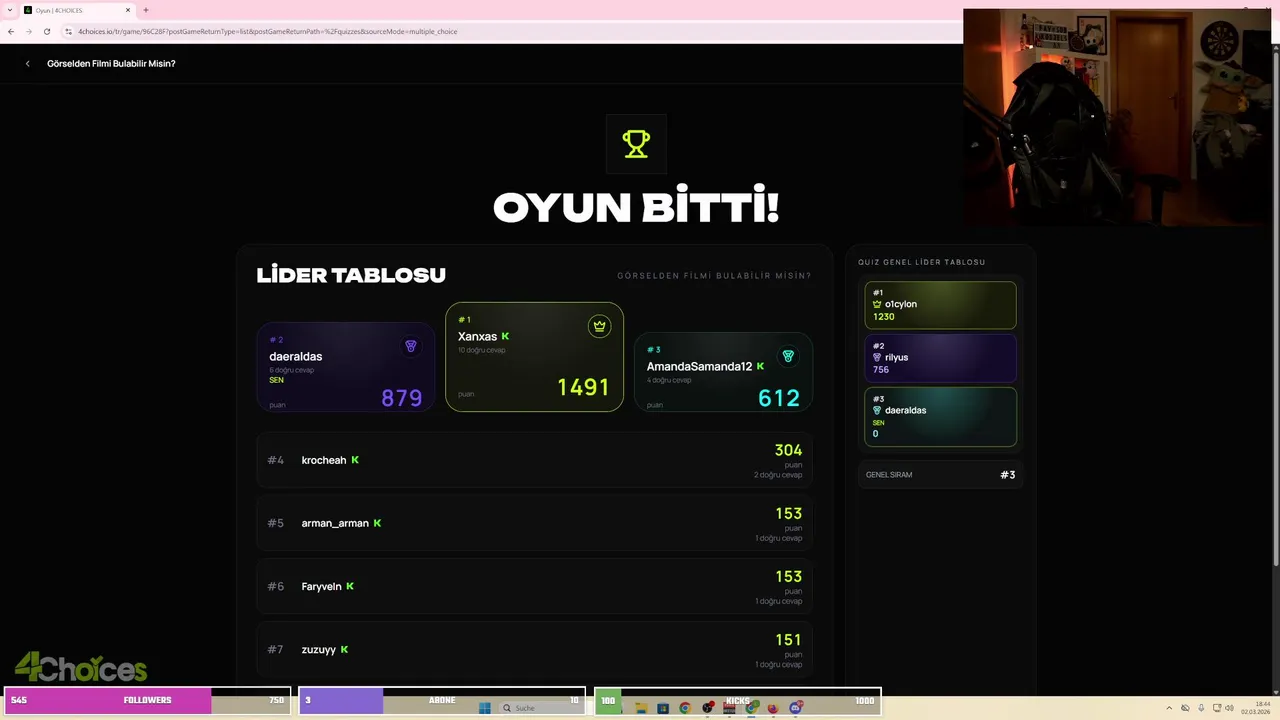Click the GENEL SIRAM #3 rank row
The width and height of the screenshot is (1280, 720).
(940, 475)
